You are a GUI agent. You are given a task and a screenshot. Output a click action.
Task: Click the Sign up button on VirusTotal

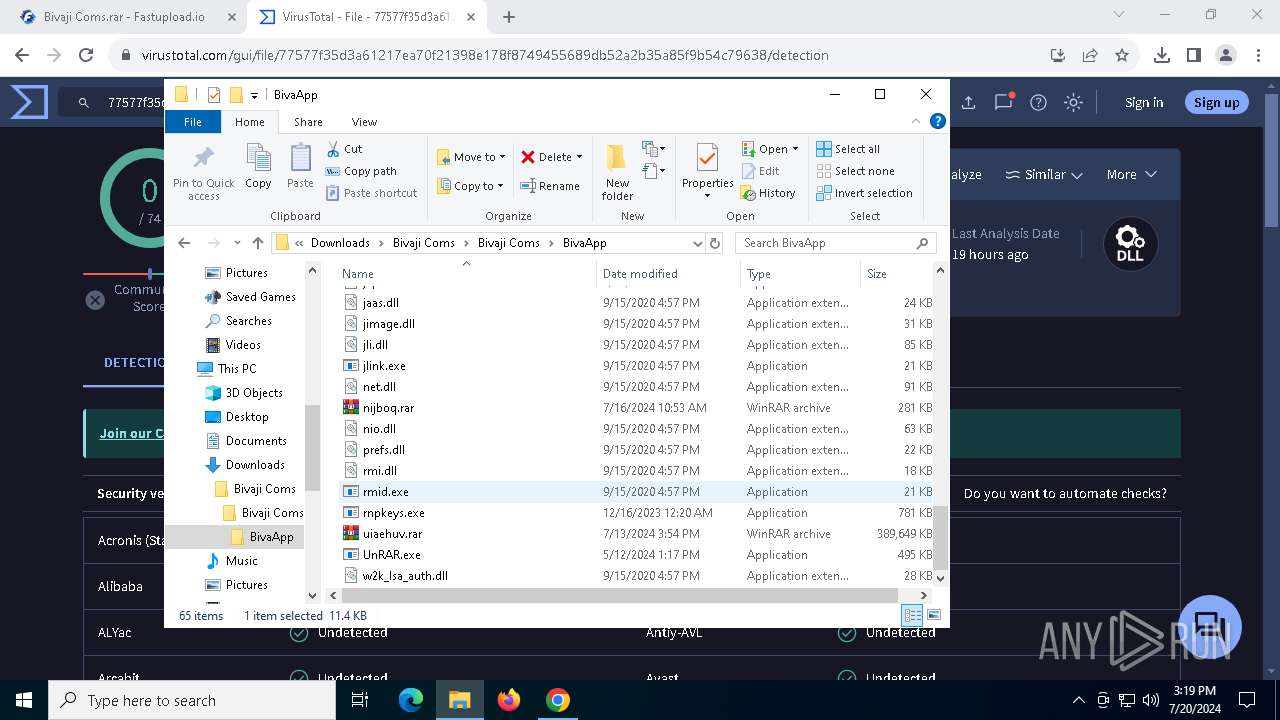tap(1216, 102)
